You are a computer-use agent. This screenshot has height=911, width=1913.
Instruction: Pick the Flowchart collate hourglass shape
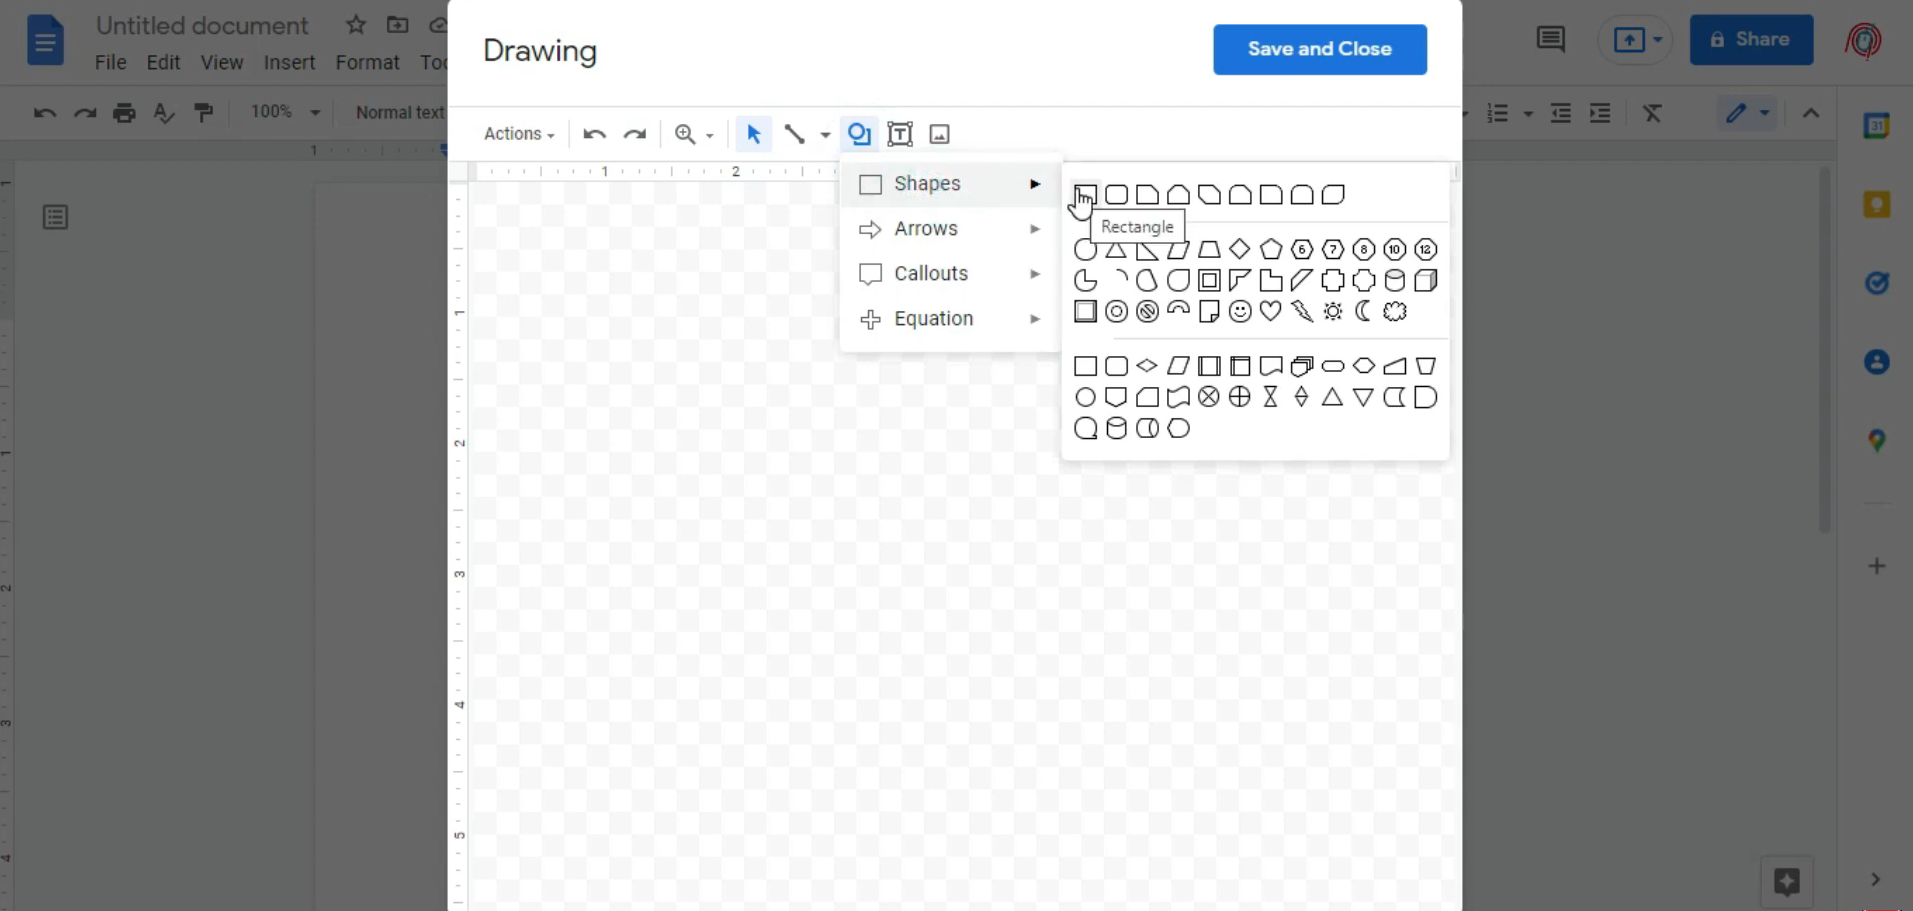tap(1271, 397)
